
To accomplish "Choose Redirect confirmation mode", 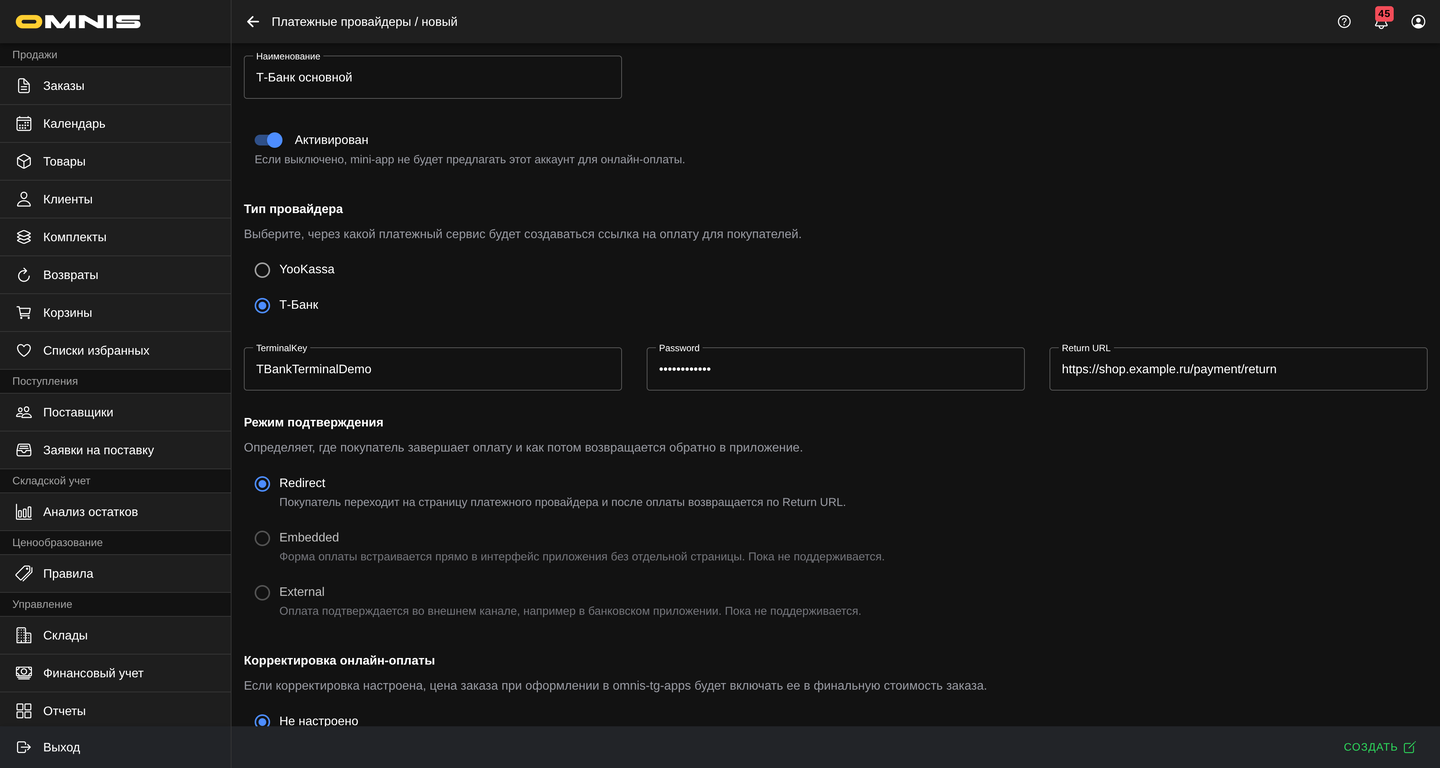I will click(262, 484).
